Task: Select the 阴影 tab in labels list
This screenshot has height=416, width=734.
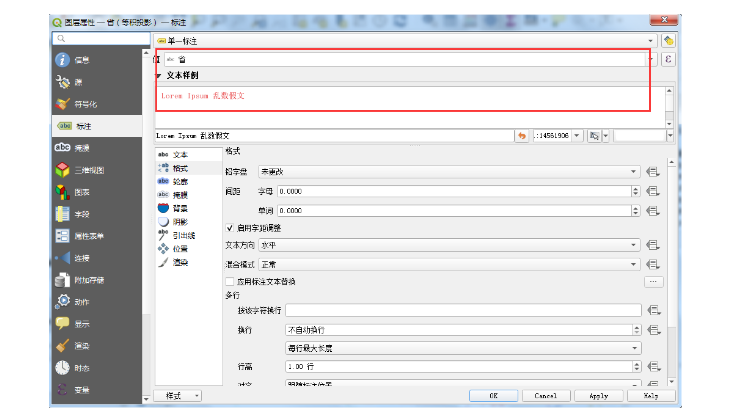Action: click(189, 222)
